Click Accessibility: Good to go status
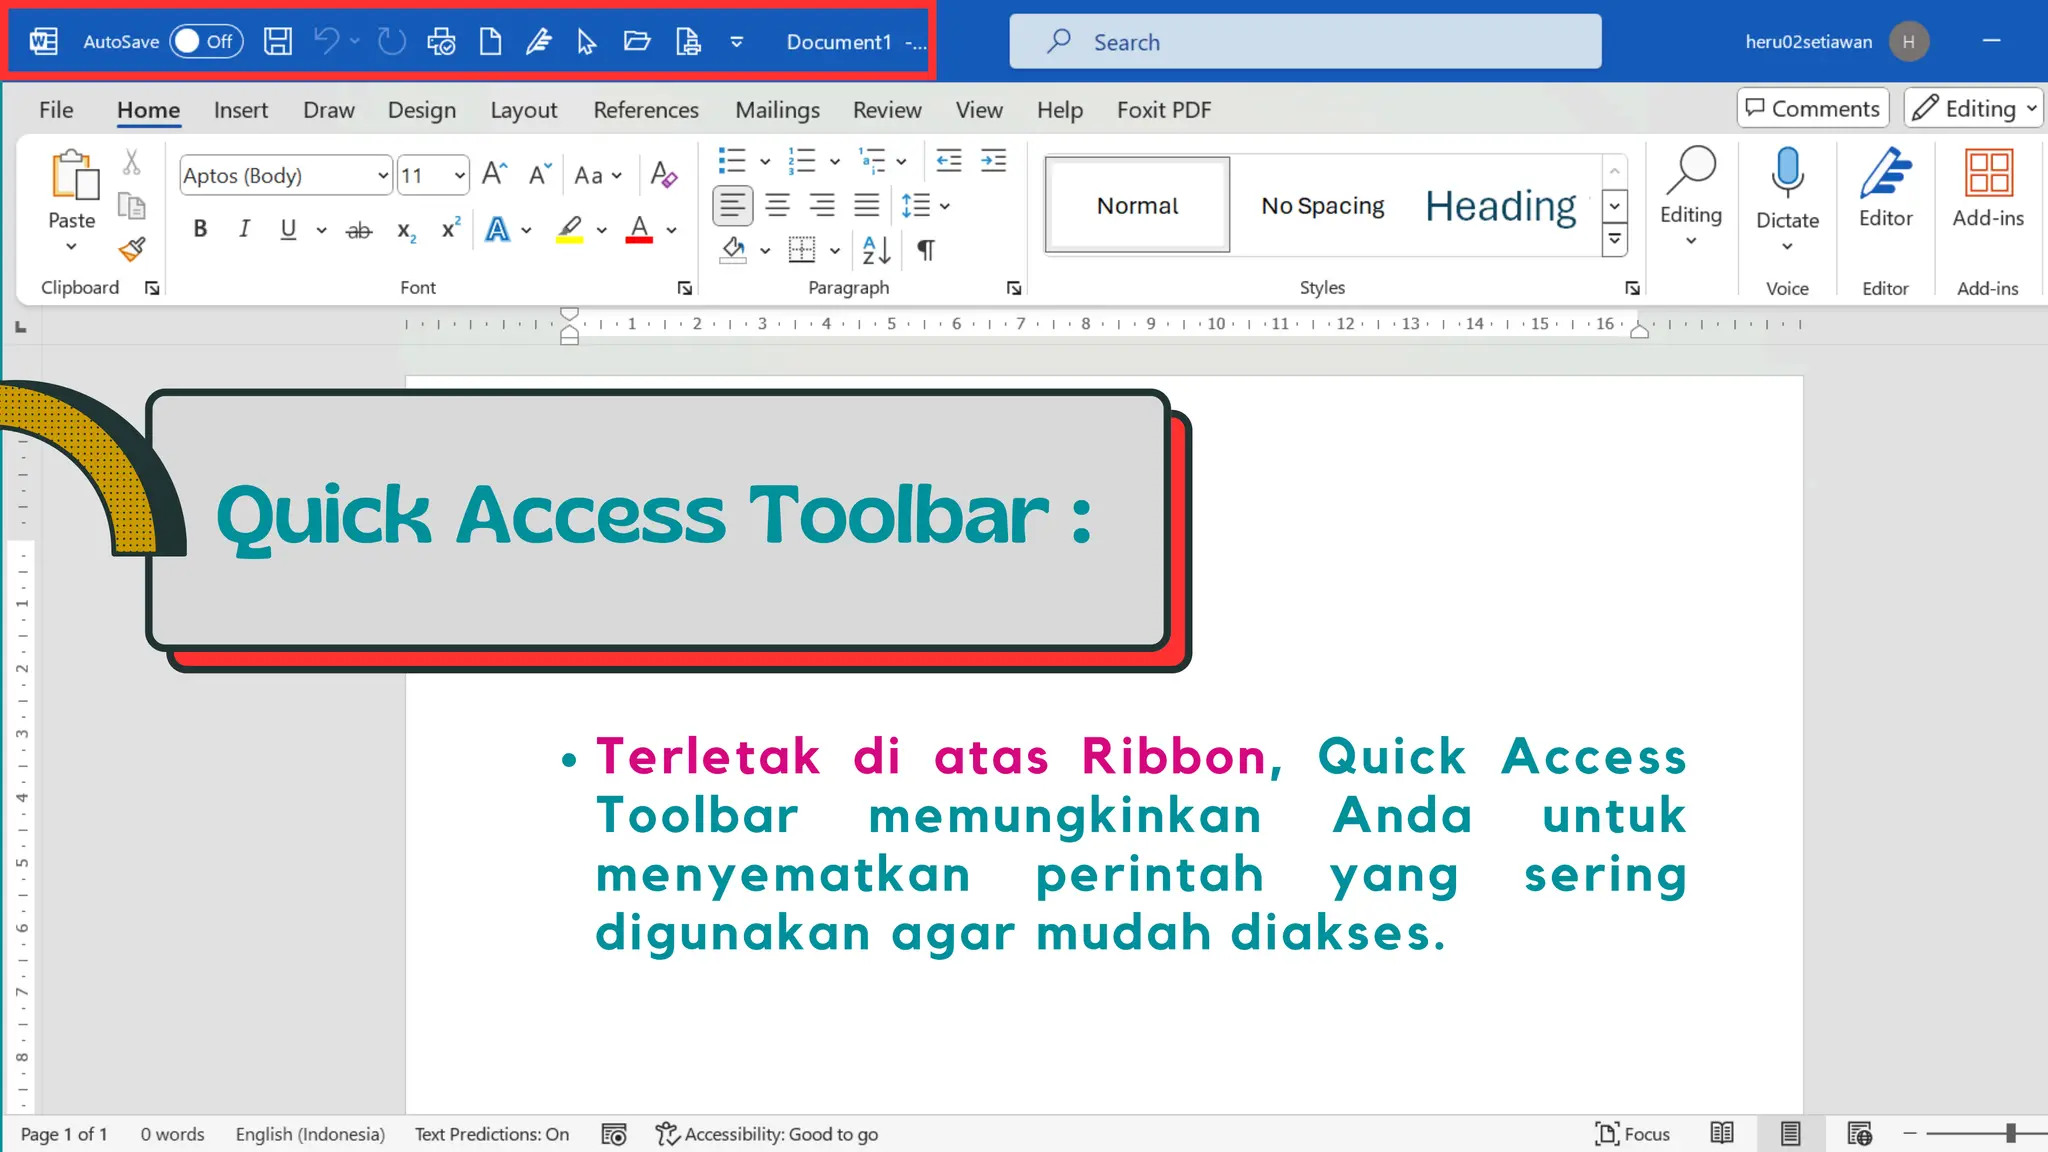Image resolution: width=2048 pixels, height=1152 pixels. [x=767, y=1134]
